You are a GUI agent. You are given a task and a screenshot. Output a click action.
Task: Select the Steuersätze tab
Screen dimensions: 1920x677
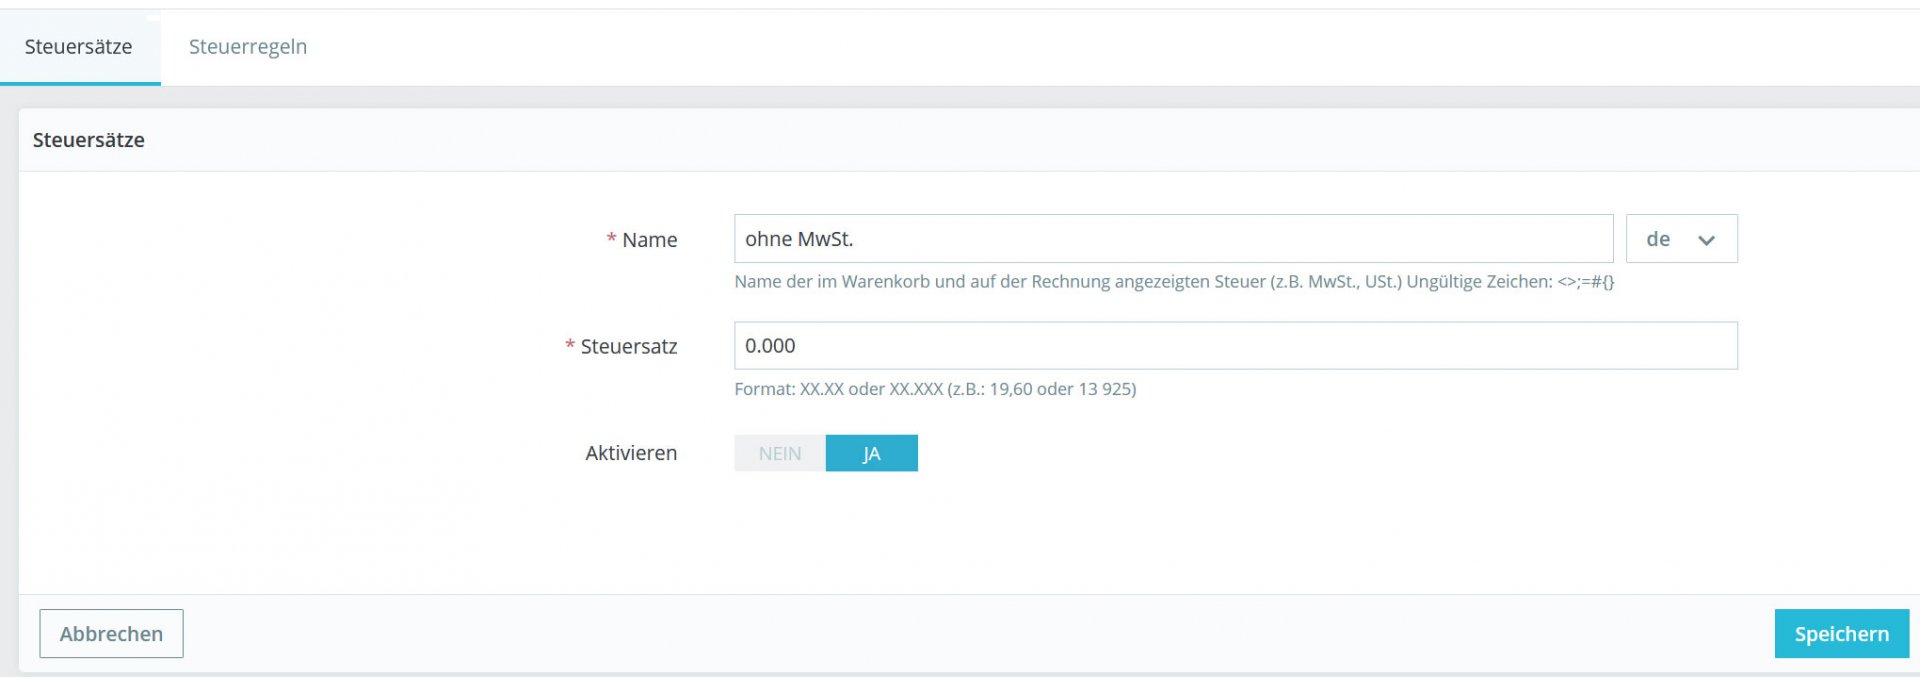click(79, 47)
